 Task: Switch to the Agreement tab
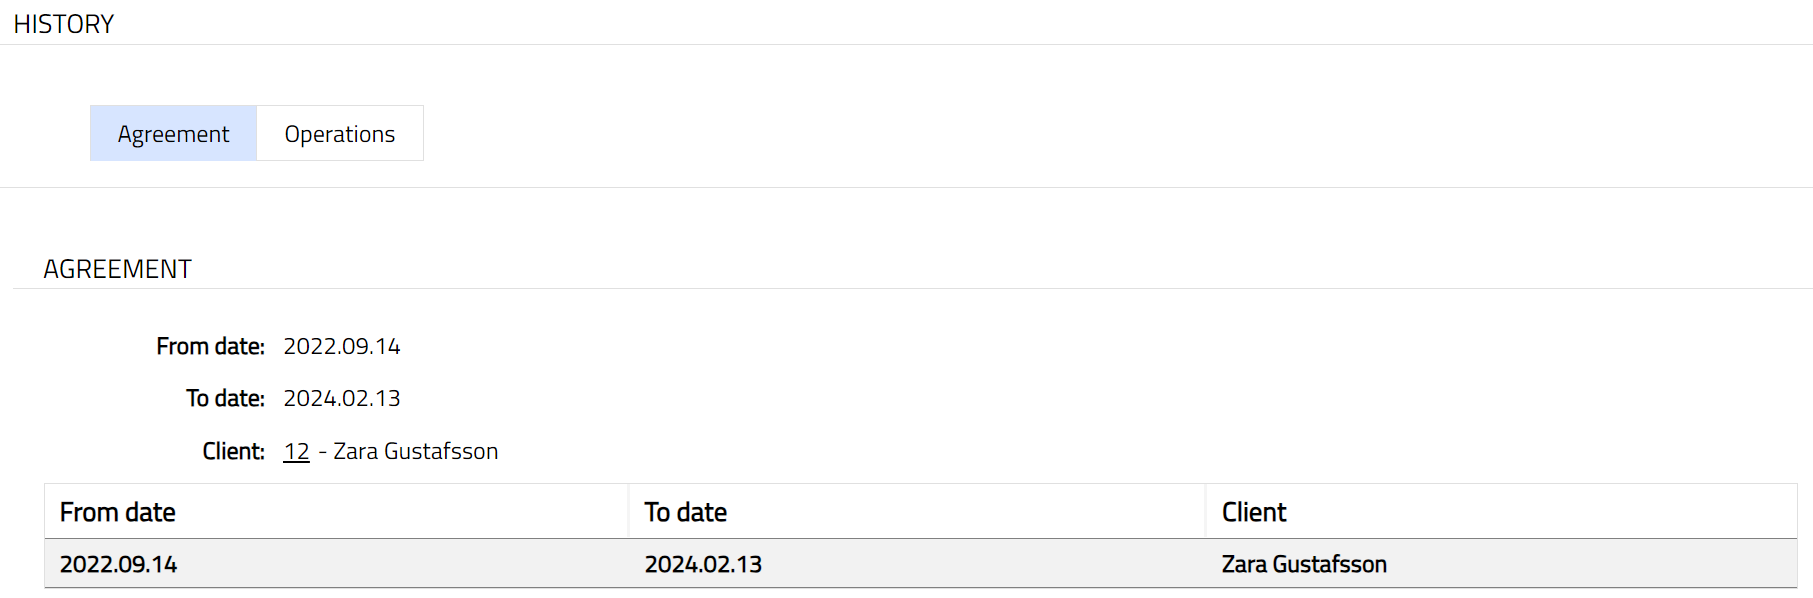(x=173, y=134)
